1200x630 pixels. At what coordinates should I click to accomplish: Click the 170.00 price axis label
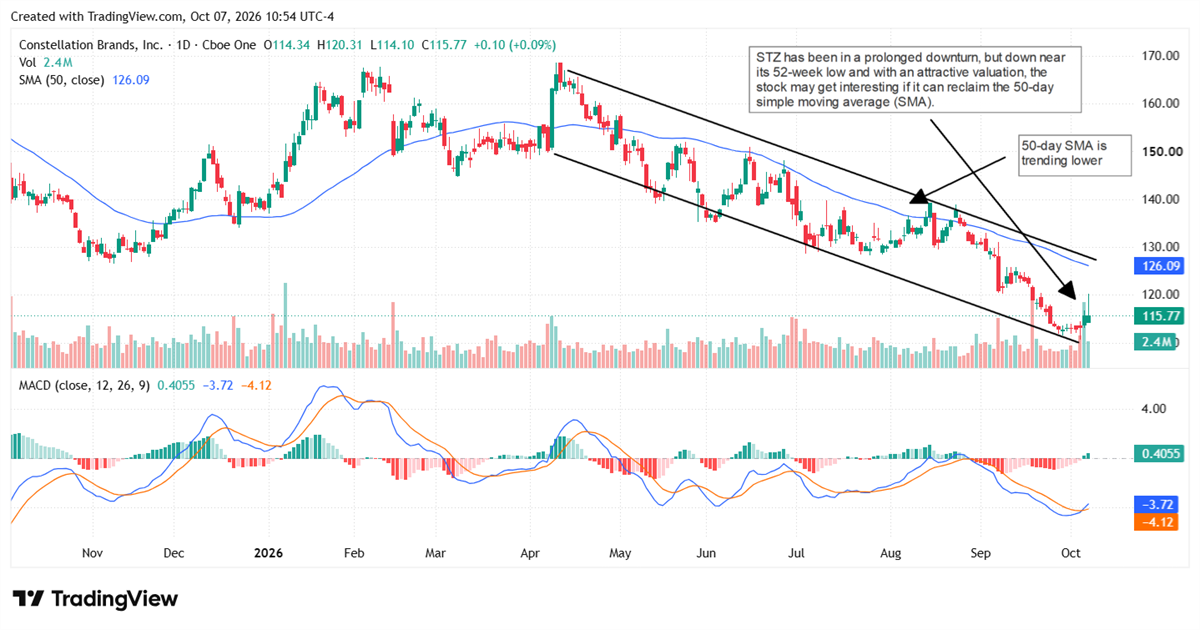coord(1160,55)
